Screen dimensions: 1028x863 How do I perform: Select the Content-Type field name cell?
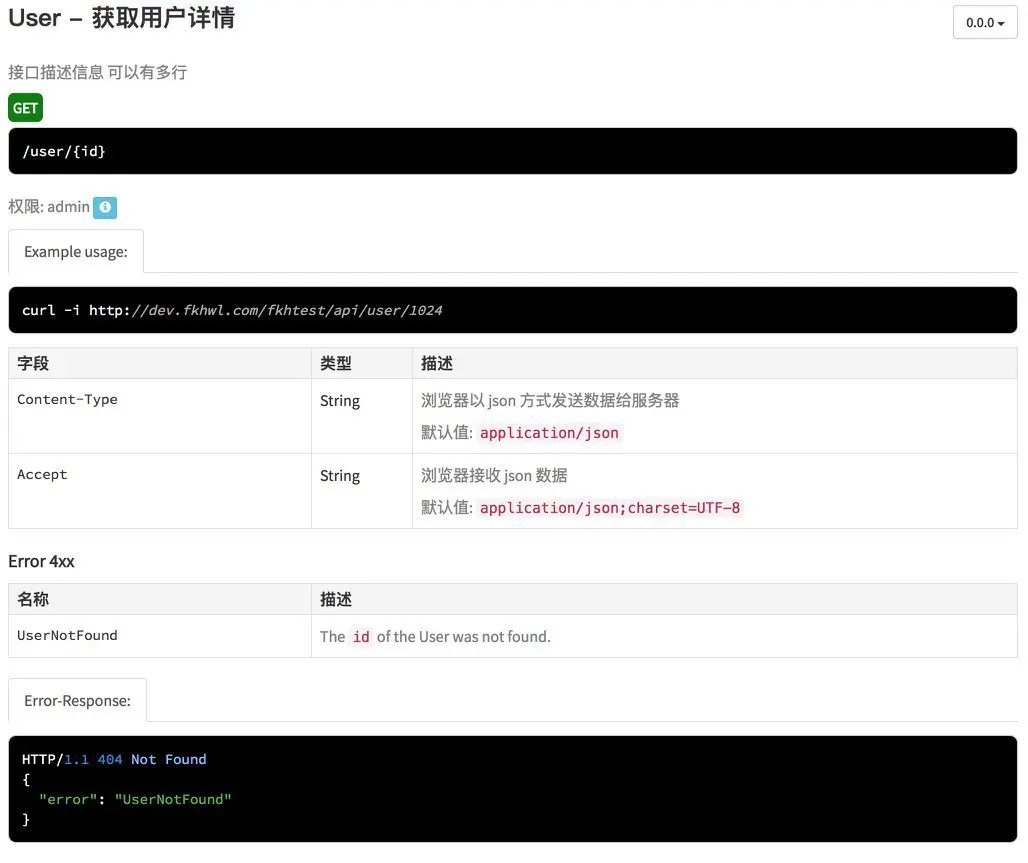pos(67,400)
